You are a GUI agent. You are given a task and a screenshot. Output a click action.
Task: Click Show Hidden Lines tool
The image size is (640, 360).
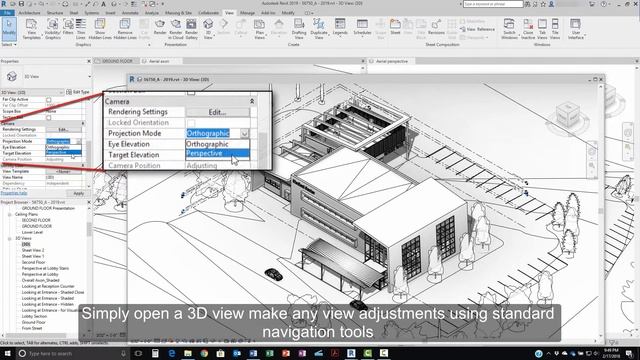click(x=100, y=29)
